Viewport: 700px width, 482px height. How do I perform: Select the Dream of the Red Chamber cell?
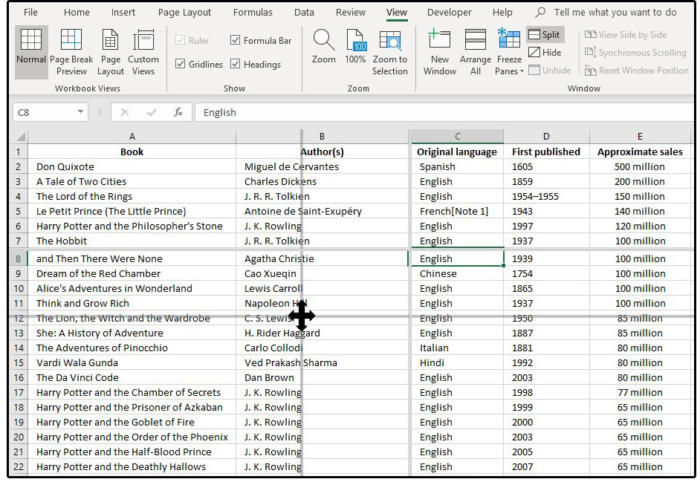(x=132, y=274)
